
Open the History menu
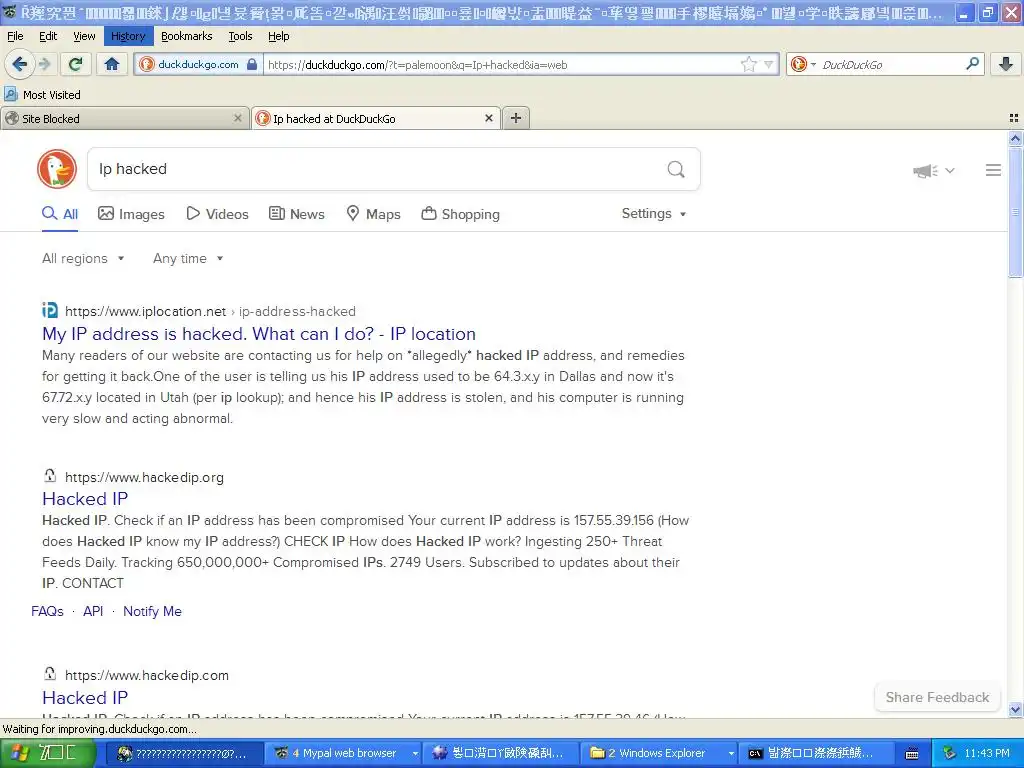[x=128, y=36]
